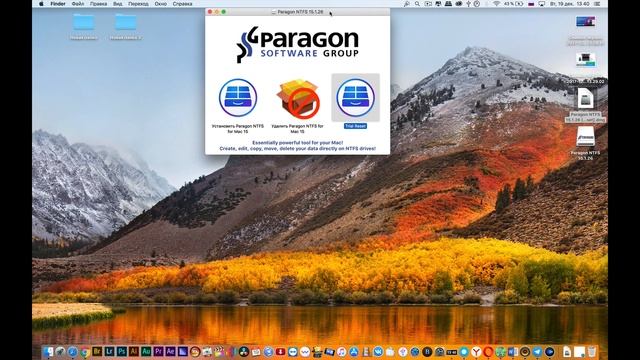Open the Install Paragon NTFS for Mac 15 icon
The height and width of the screenshot is (360, 640).
[238, 98]
